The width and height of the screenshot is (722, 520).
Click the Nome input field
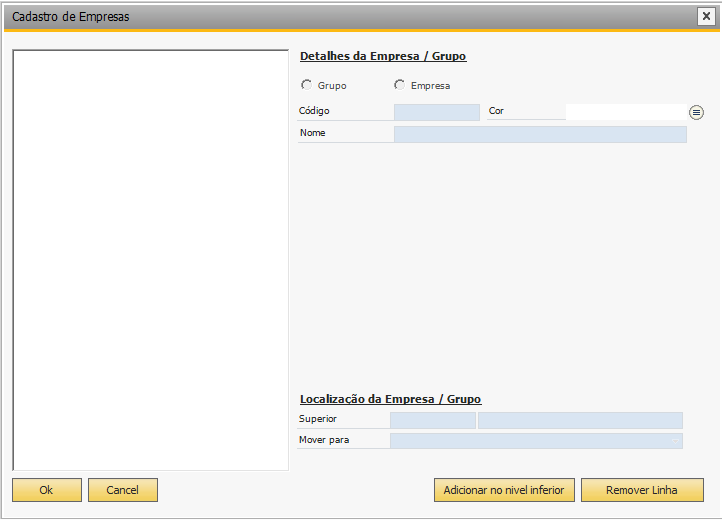[x=540, y=134]
